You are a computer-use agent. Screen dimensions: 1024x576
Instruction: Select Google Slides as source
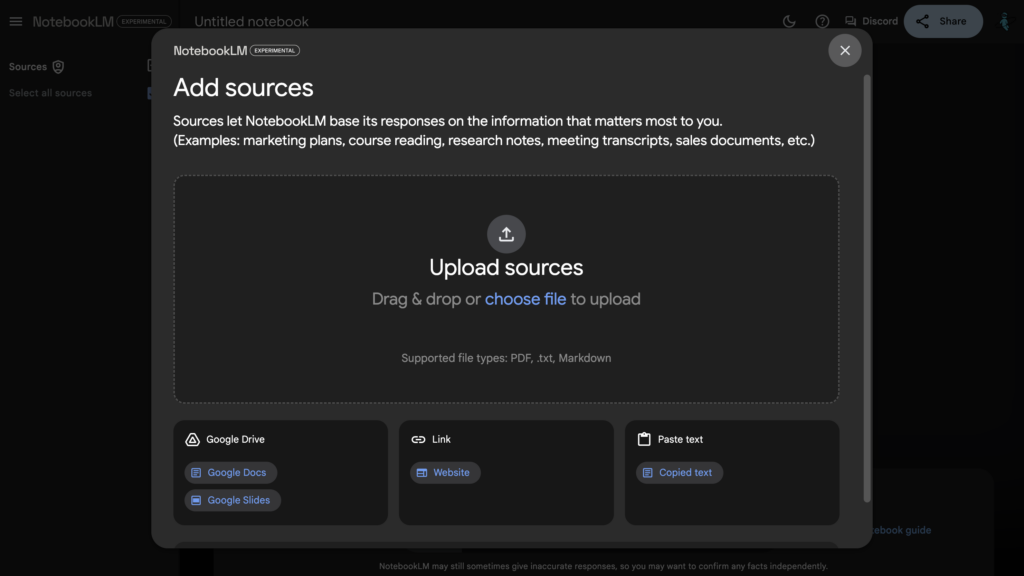232,500
